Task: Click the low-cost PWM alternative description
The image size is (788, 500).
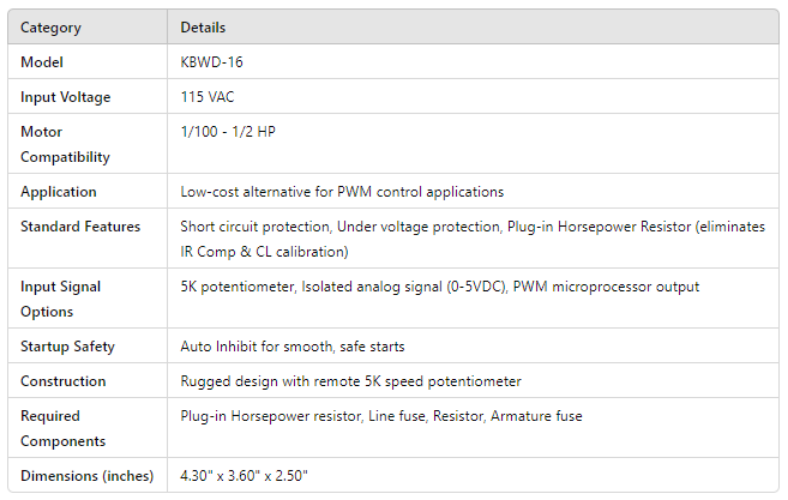Action: [x=342, y=191]
